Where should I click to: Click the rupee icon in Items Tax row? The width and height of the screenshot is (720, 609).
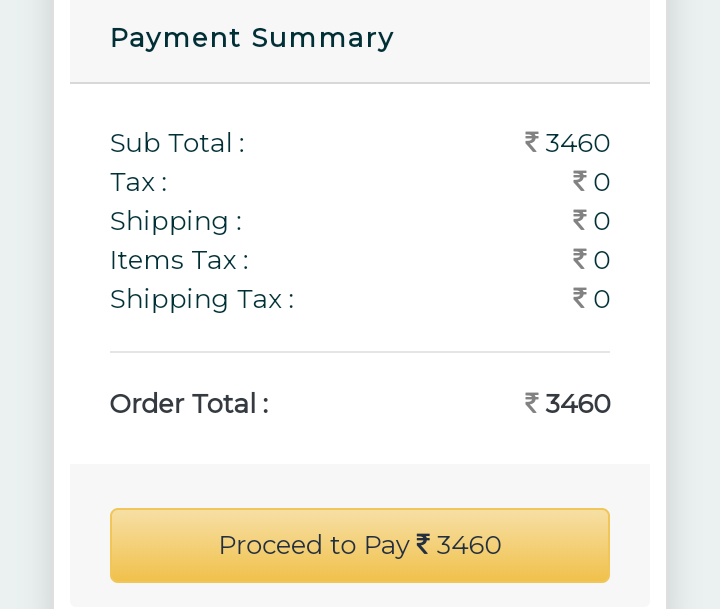pyautogui.click(x=580, y=259)
